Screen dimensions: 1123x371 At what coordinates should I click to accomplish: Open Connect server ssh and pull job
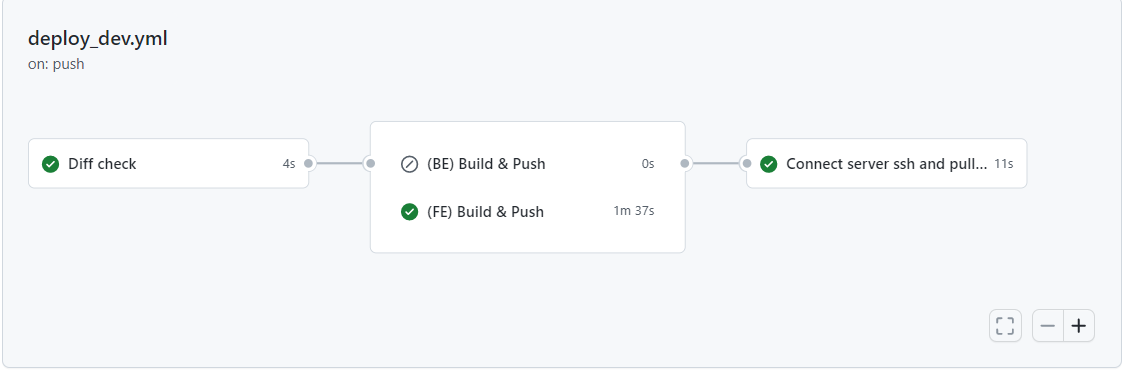click(x=887, y=164)
